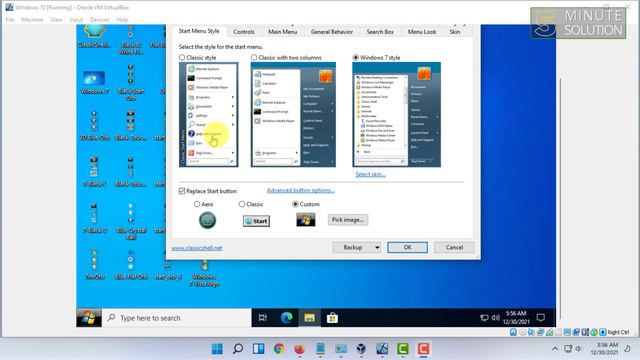Click the Pick image... button

pos(348,220)
